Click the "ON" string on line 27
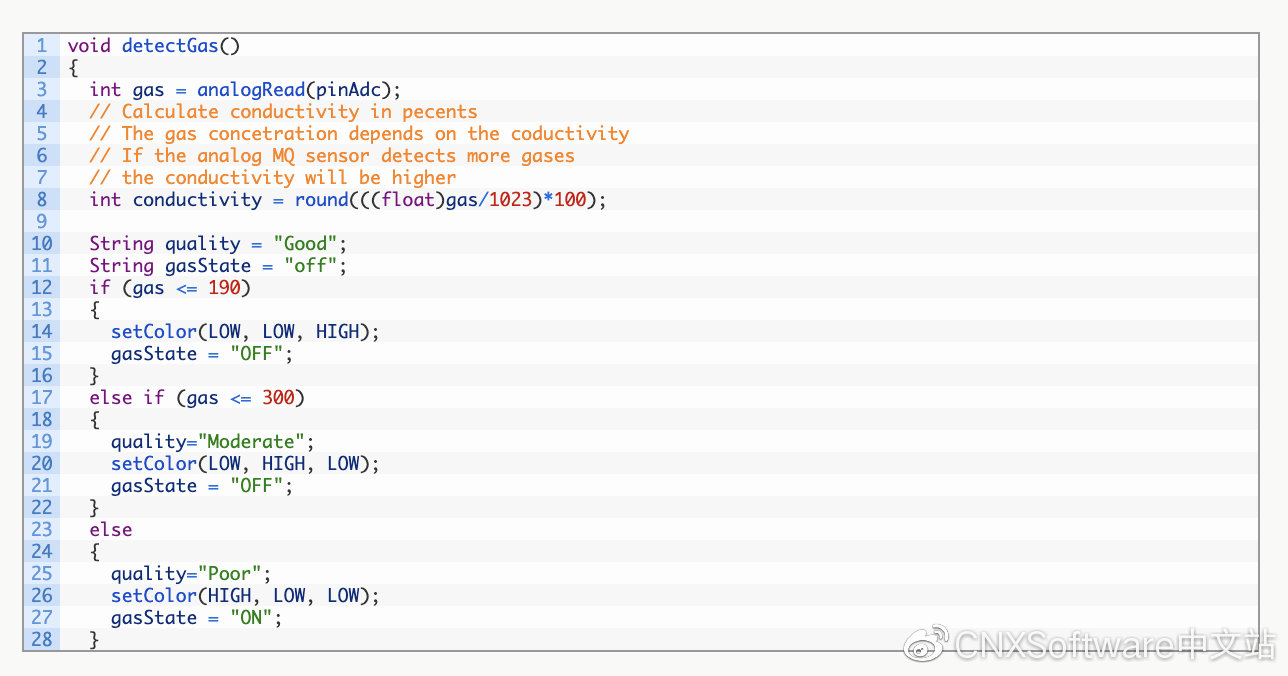This screenshot has width=1288, height=676. coord(251,618)
